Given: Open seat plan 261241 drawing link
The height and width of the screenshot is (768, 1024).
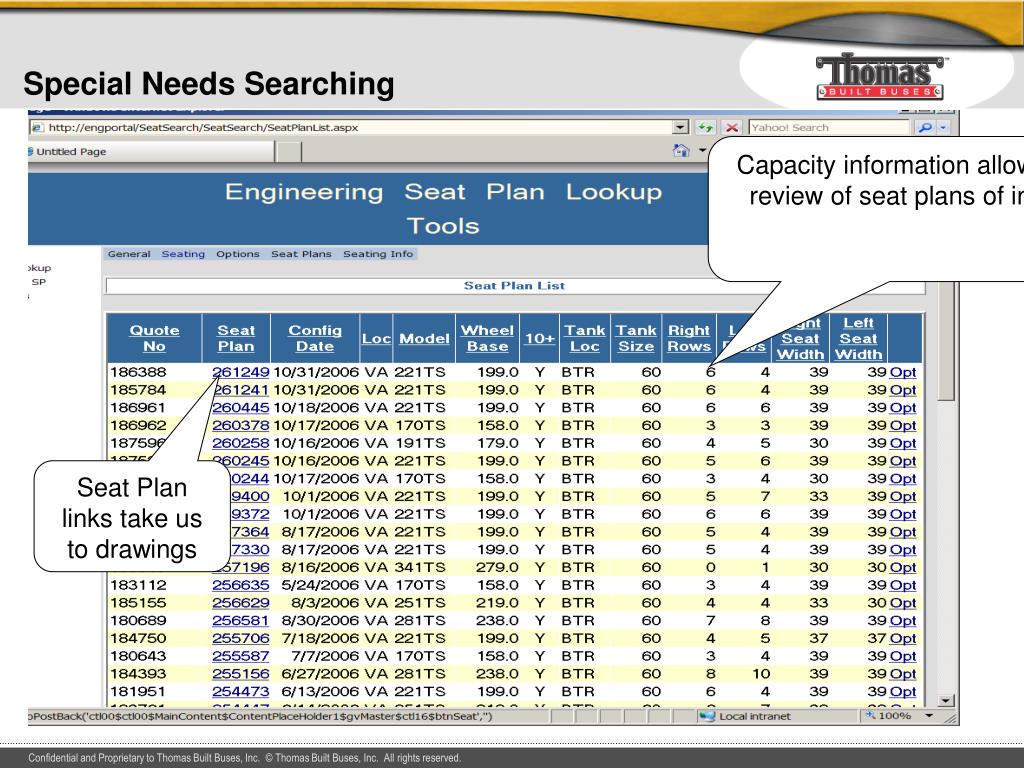Looking at the screenshot, I should point(240,390).
